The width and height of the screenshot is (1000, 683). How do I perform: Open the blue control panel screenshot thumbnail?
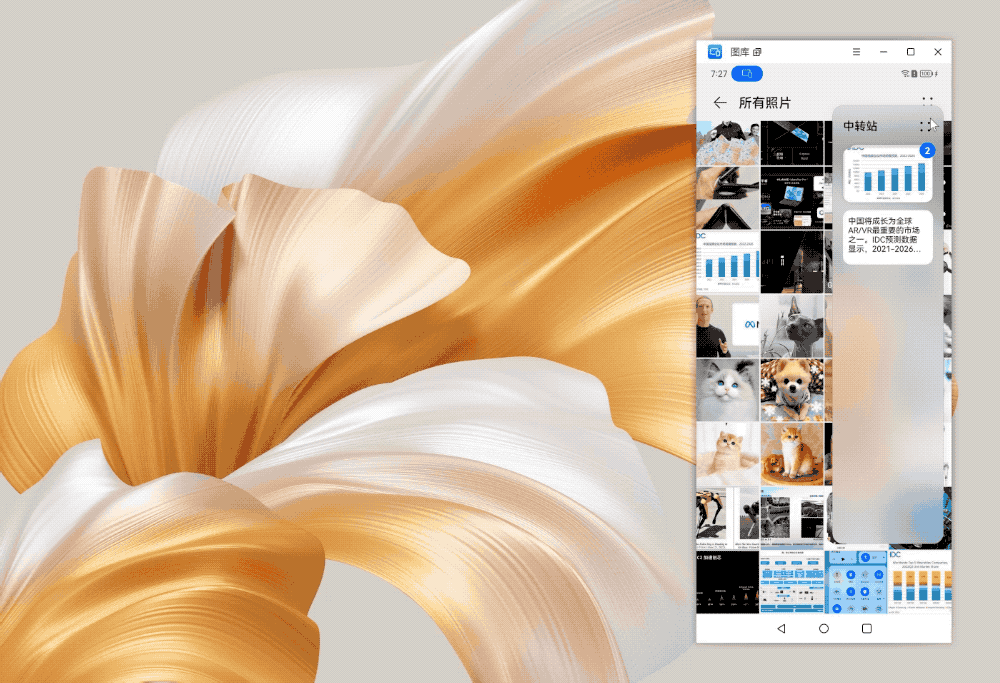pos(857,581)
